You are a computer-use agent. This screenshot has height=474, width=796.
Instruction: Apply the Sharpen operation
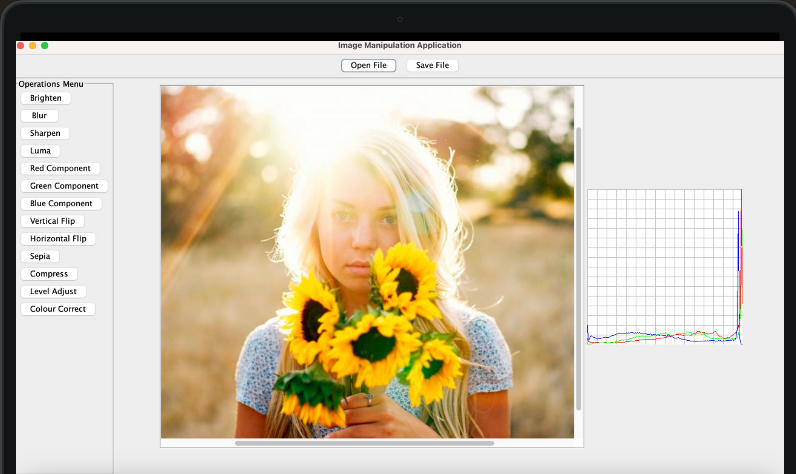pyautogui.click(x=45, y=133)
